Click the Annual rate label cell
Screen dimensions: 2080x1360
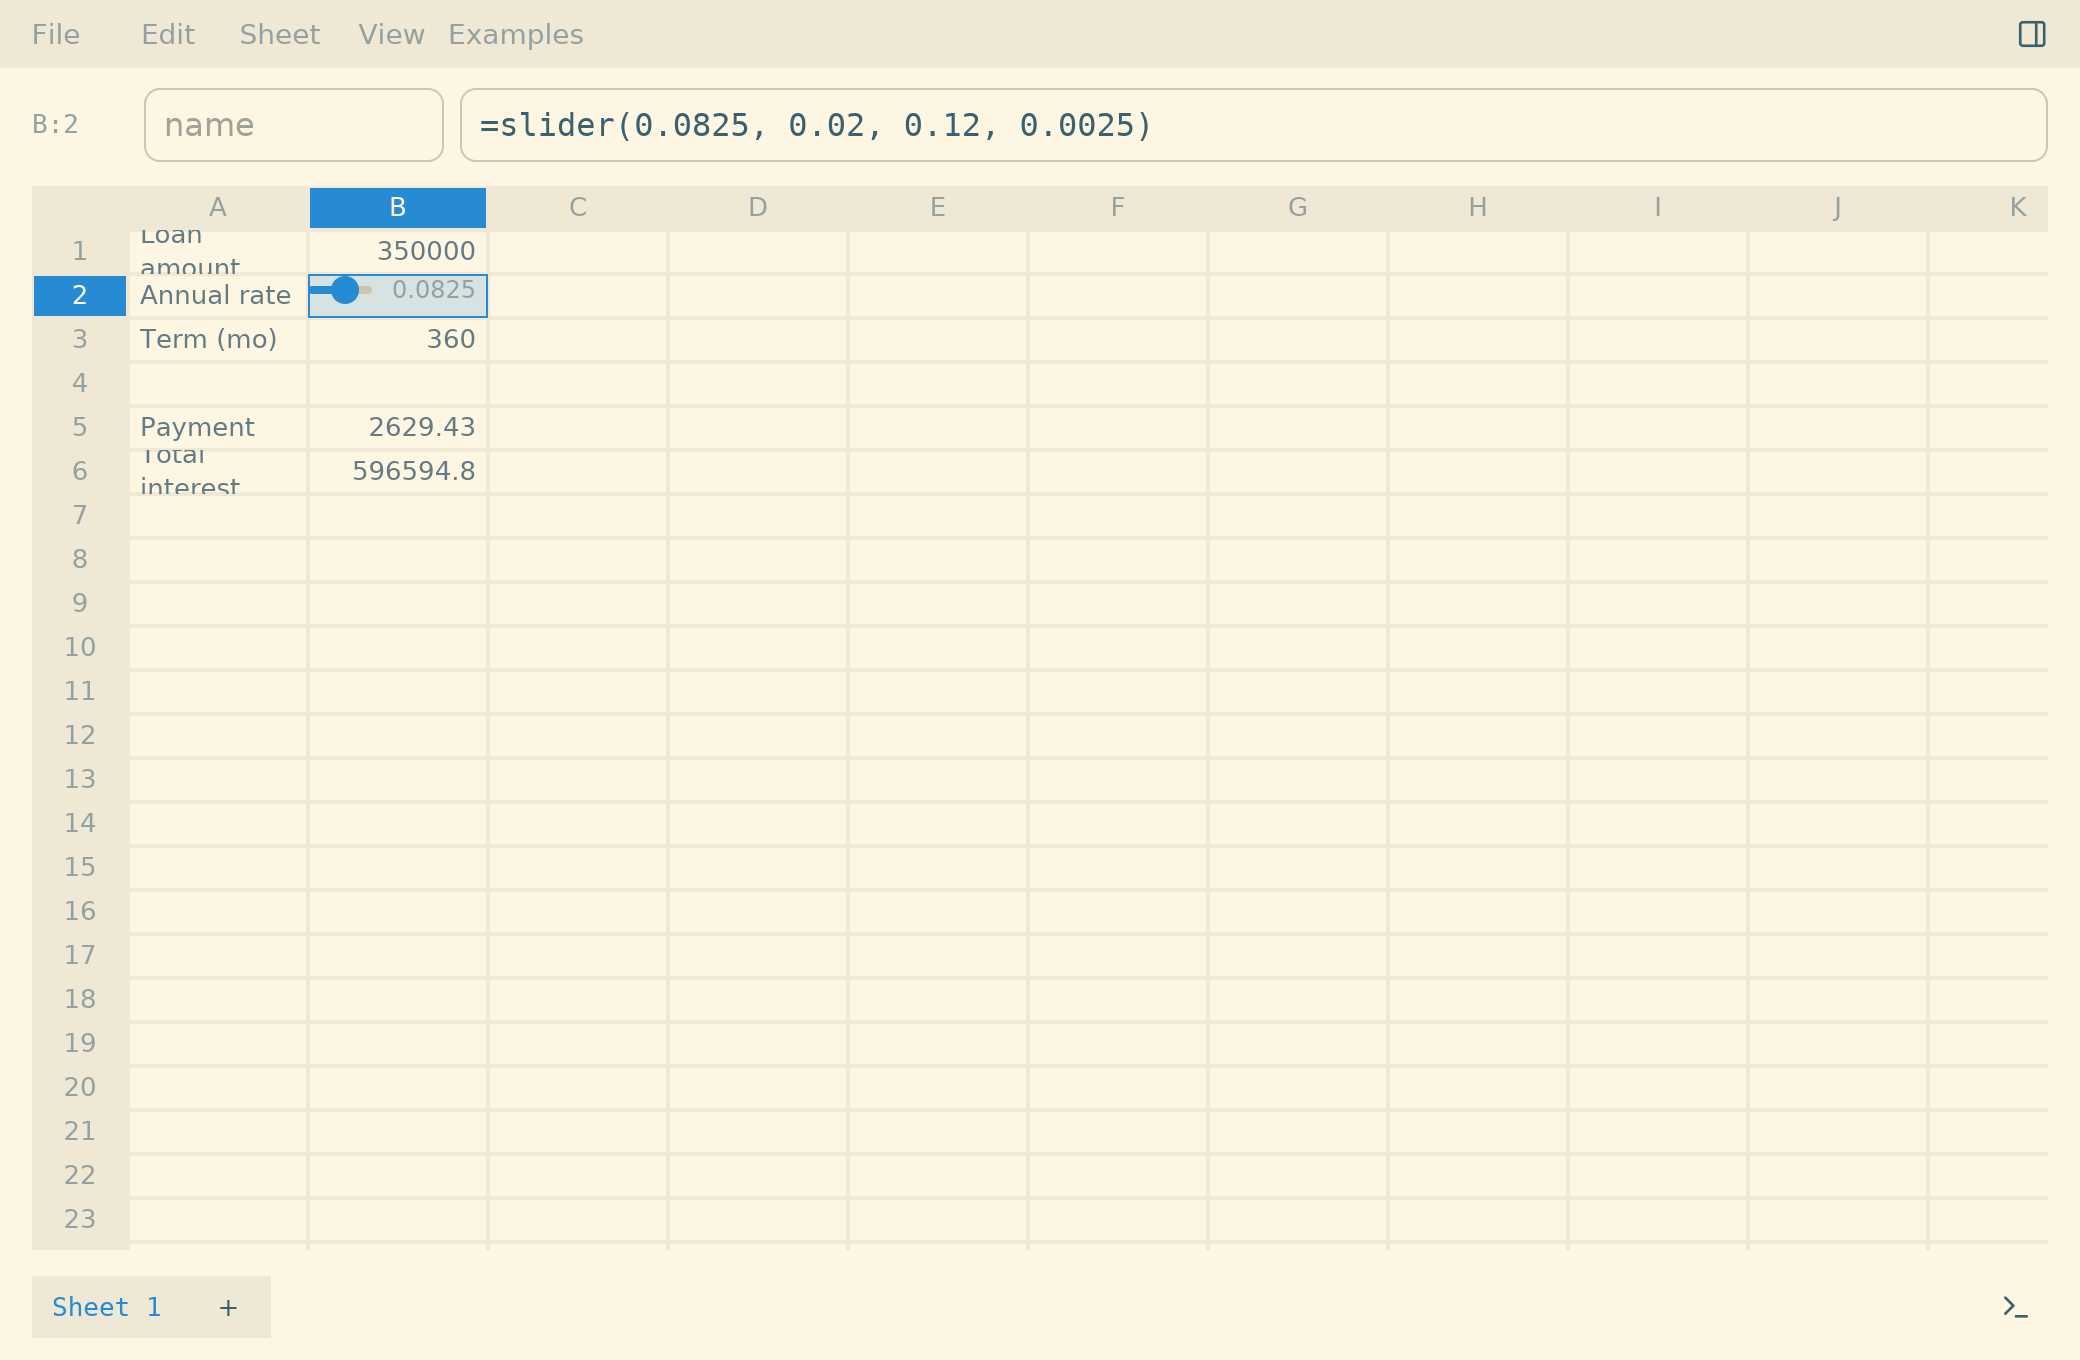coord(218,296)
